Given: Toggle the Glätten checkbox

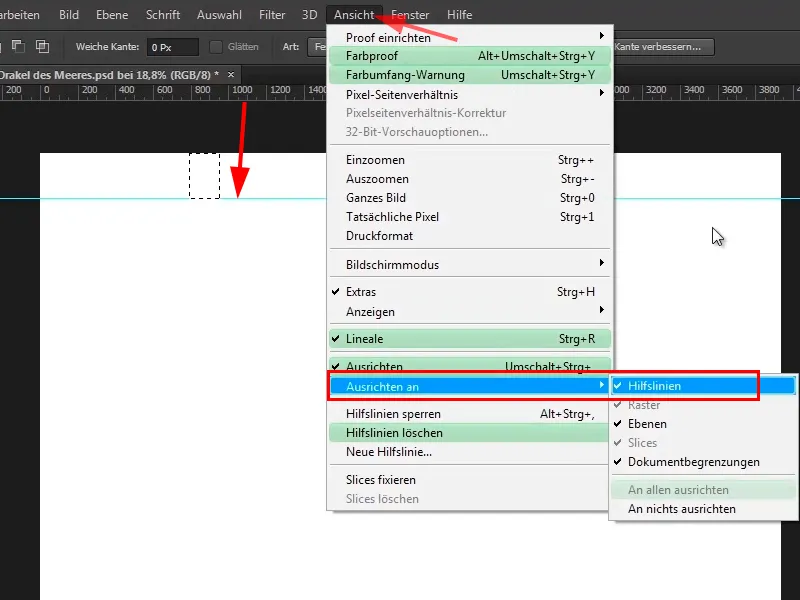Looking at the screenshot, I should point(216,47).
